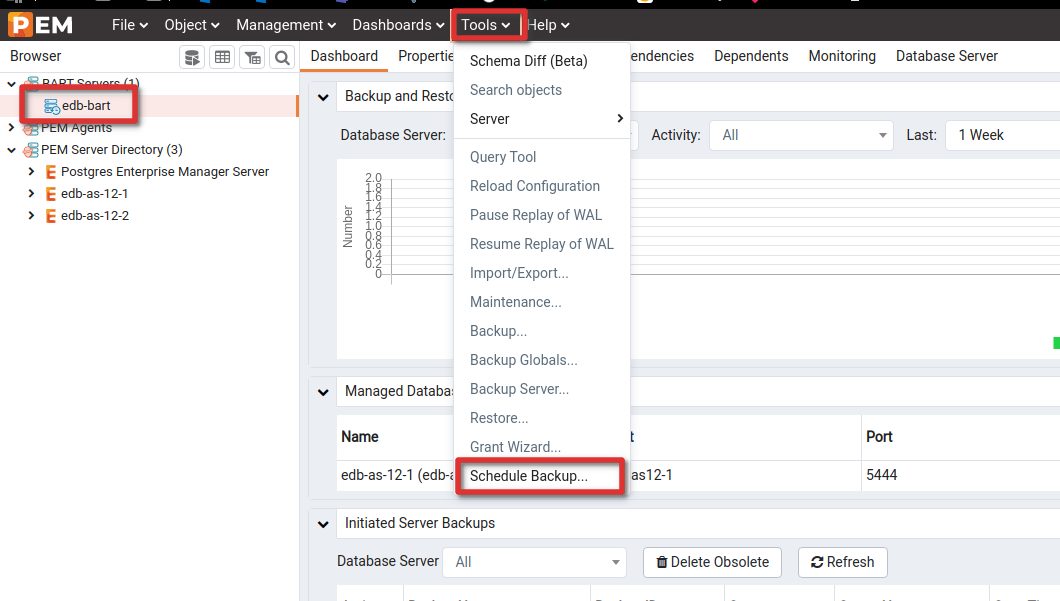Click the Refresh button
1060x601 pixels.
[x=842, y=562]
